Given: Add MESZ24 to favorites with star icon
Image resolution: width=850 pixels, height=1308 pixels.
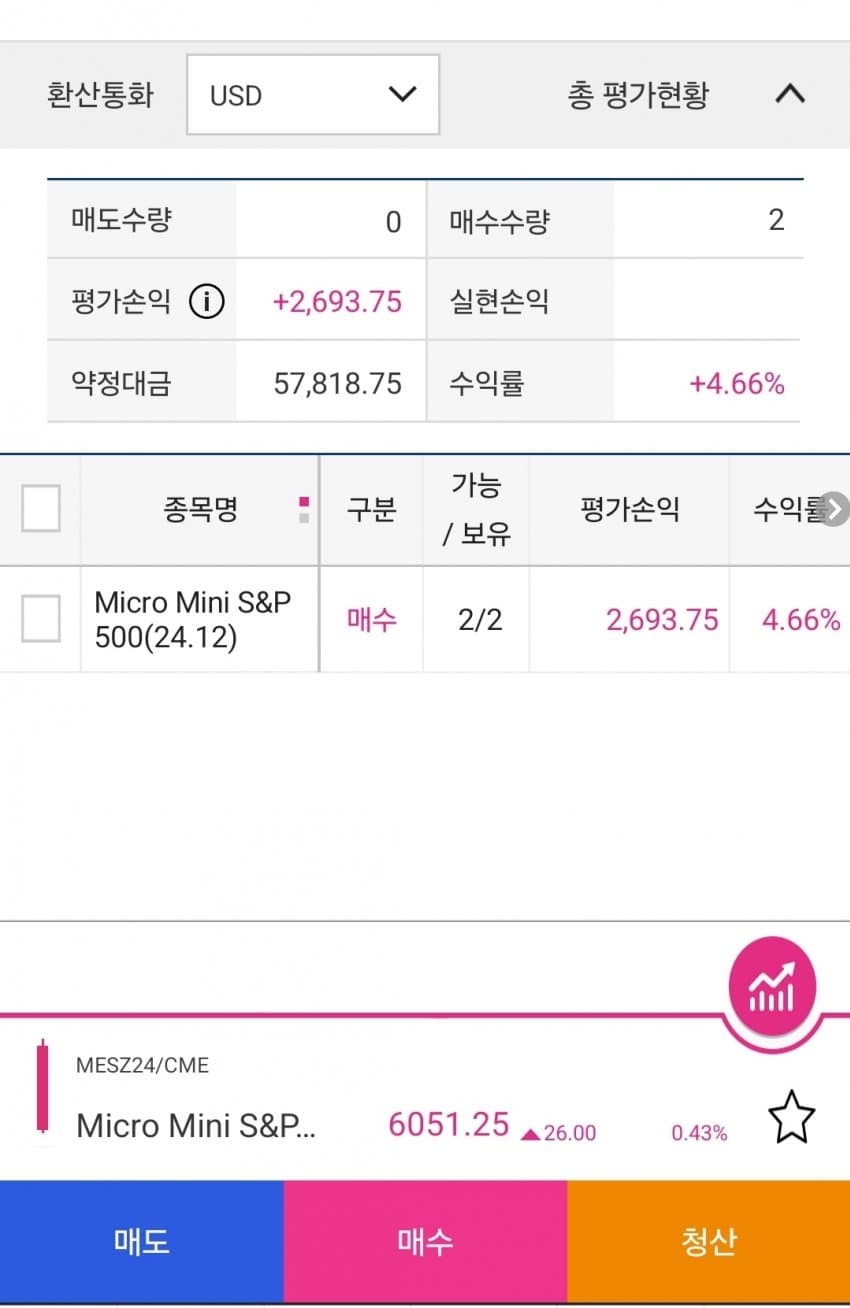Looking at the screenshot, I should pyautogui.click(x=791, y=1118).
